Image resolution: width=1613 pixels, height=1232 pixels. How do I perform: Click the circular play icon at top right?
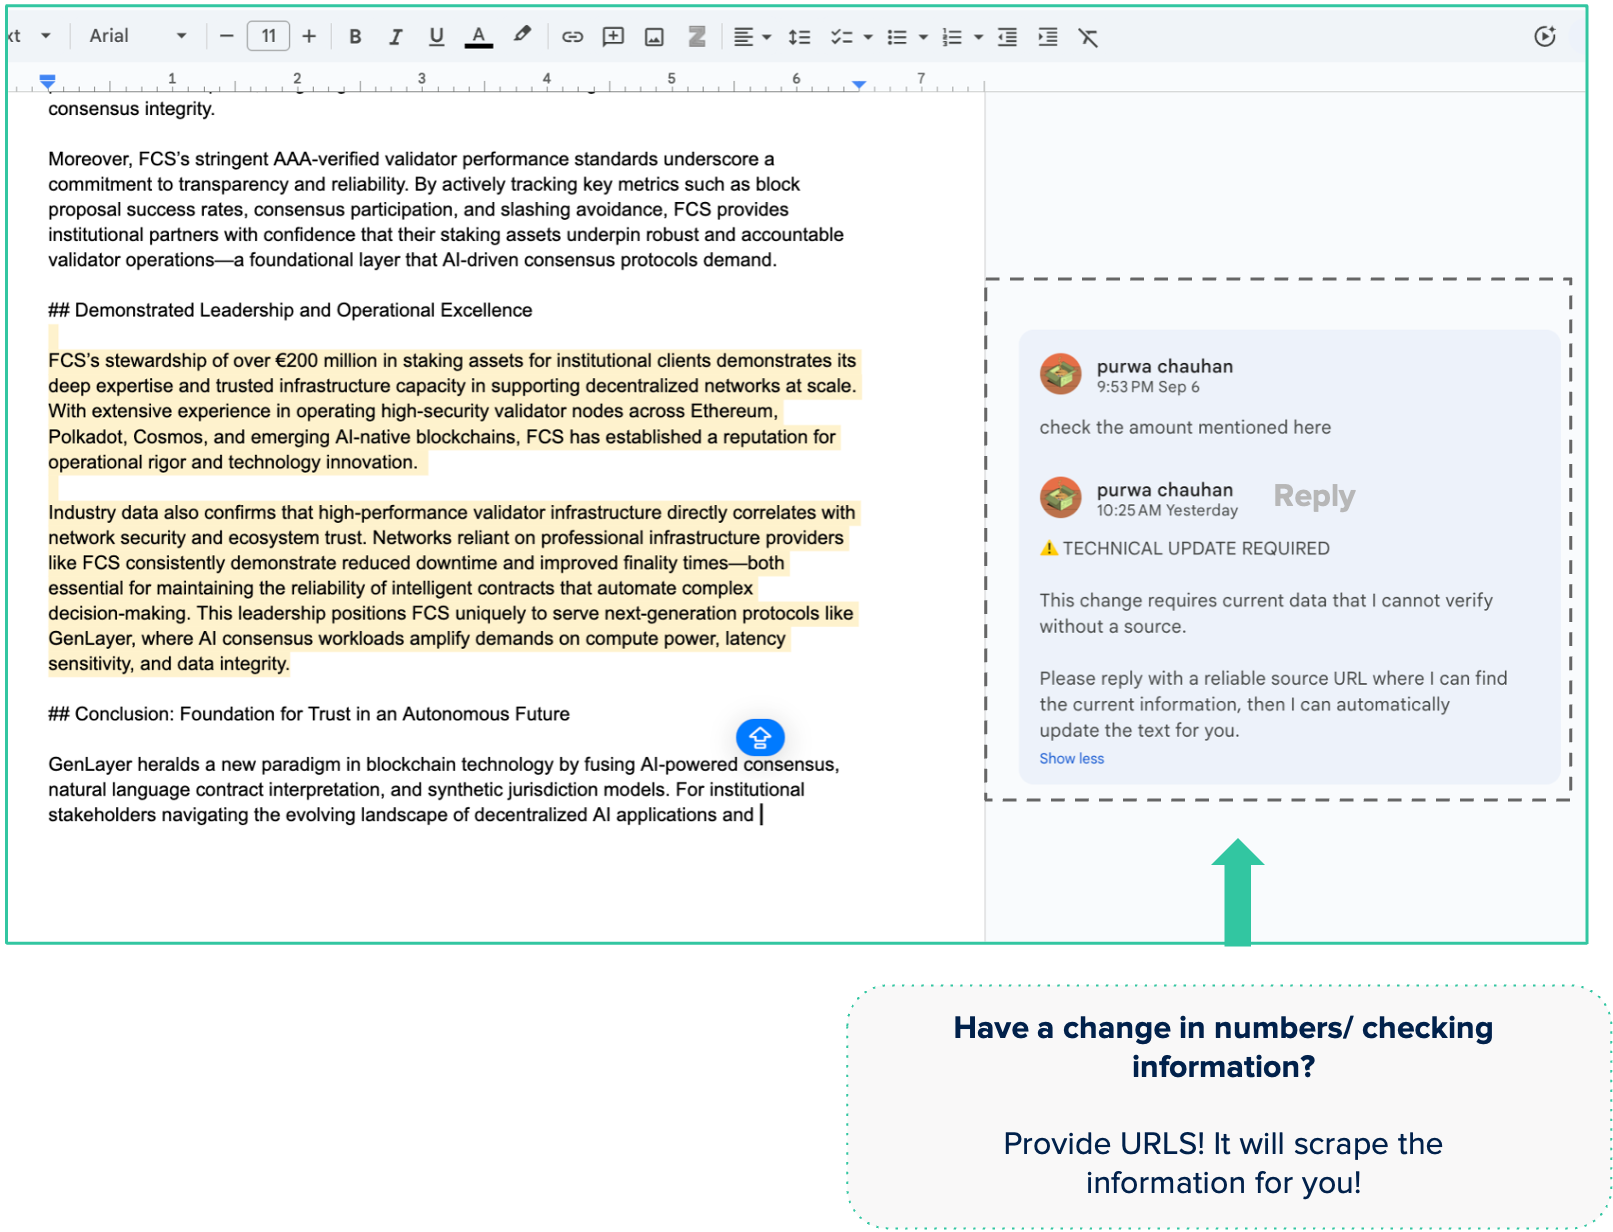click(1545, 36)
